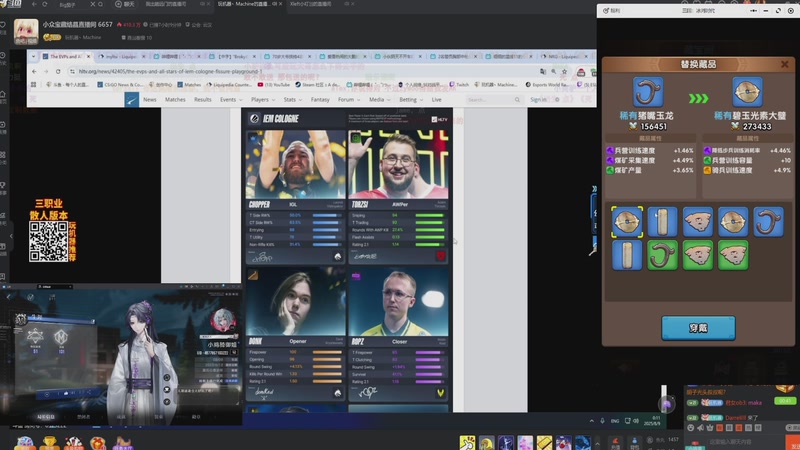Click the 兵营训练容量 +10 attribute

coord(747,160)
